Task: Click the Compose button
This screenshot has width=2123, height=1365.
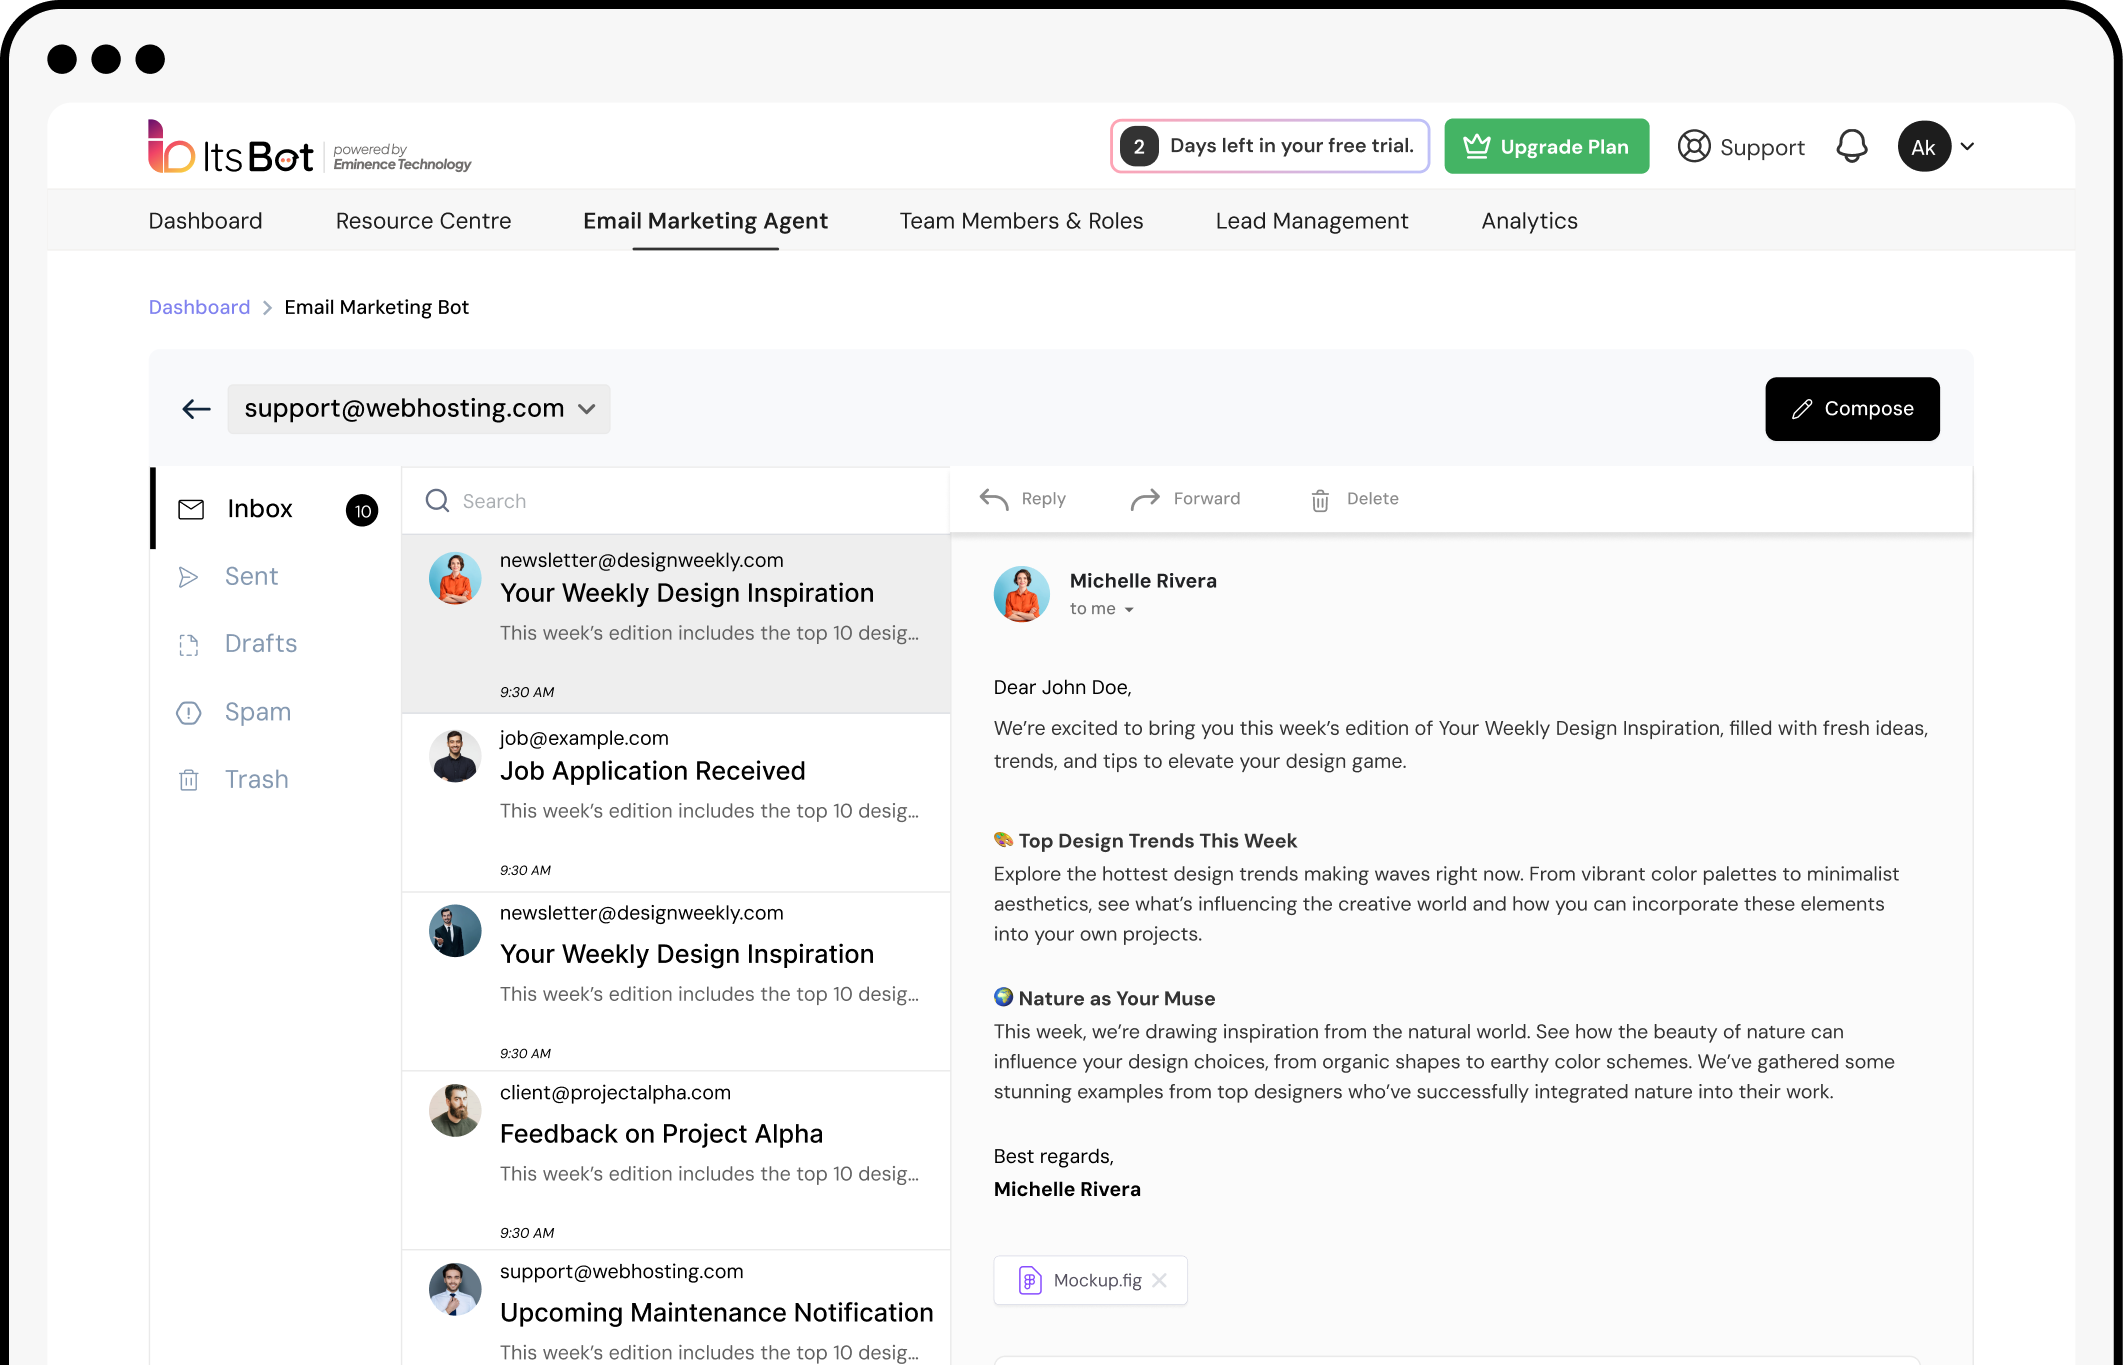Action: coord(1851,408)
